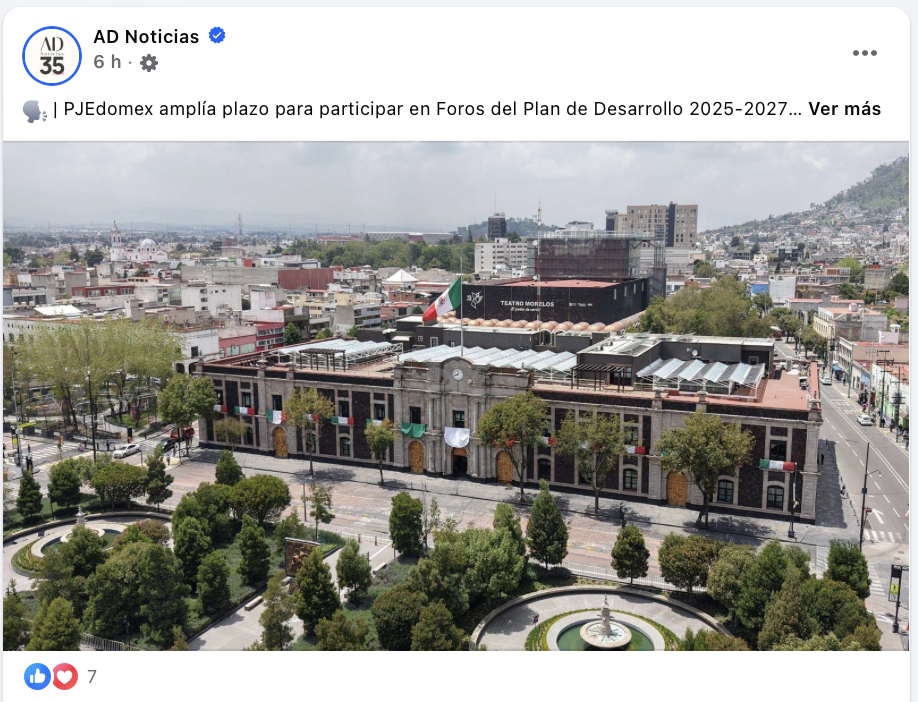Click the clock on the building facade
The image size is (918, 702).
tap(458, 374)
